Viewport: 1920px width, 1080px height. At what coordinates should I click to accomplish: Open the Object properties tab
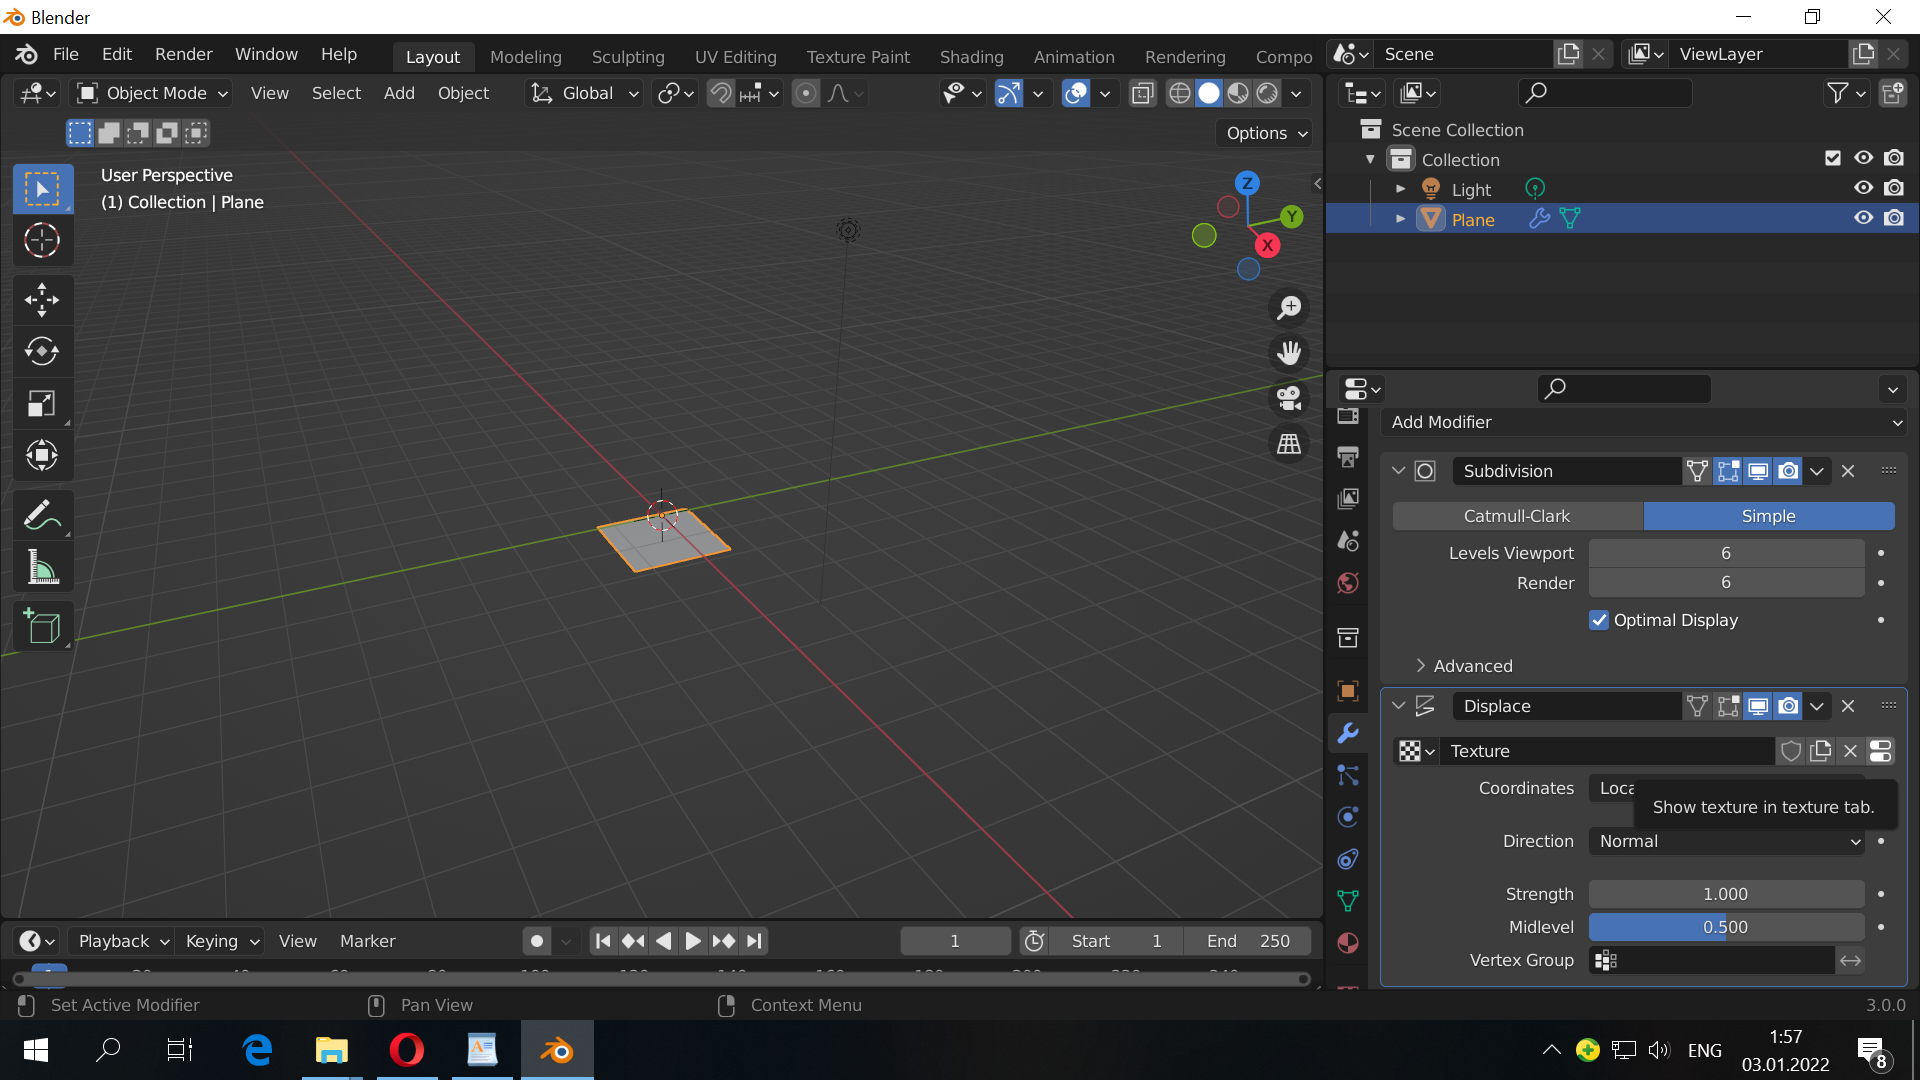[x=1348, y=691]
